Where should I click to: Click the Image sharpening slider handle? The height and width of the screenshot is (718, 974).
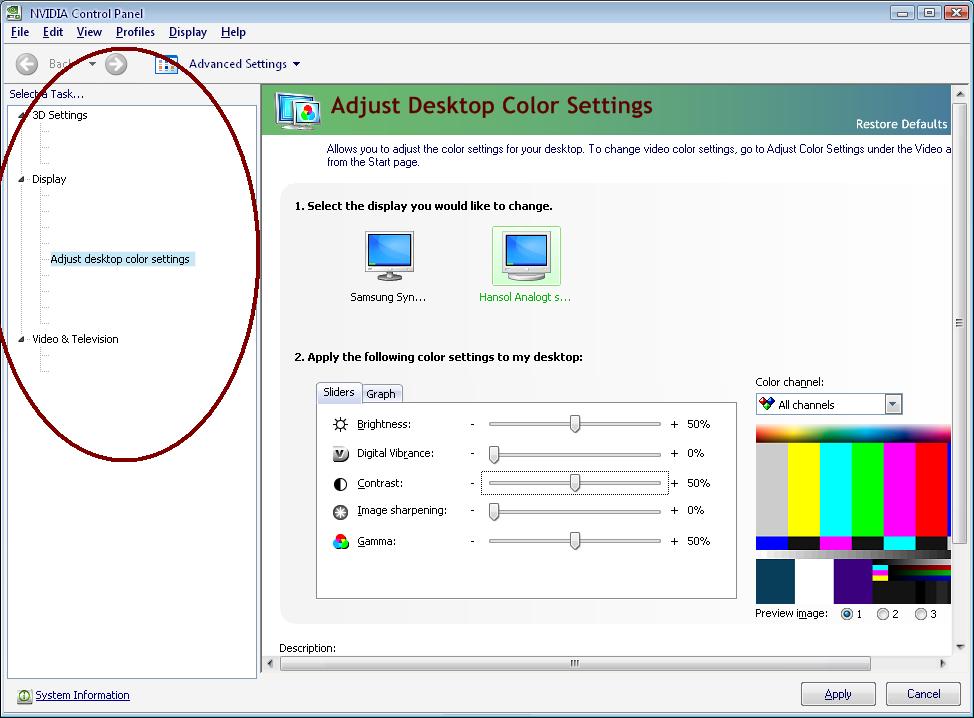point(494,511)
